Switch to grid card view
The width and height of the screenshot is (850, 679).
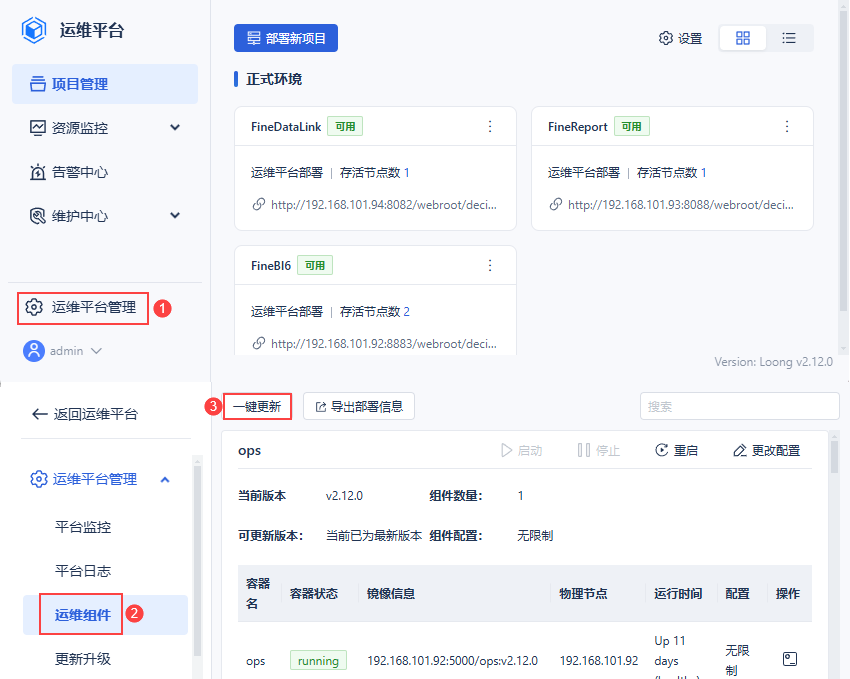(743, 38)
